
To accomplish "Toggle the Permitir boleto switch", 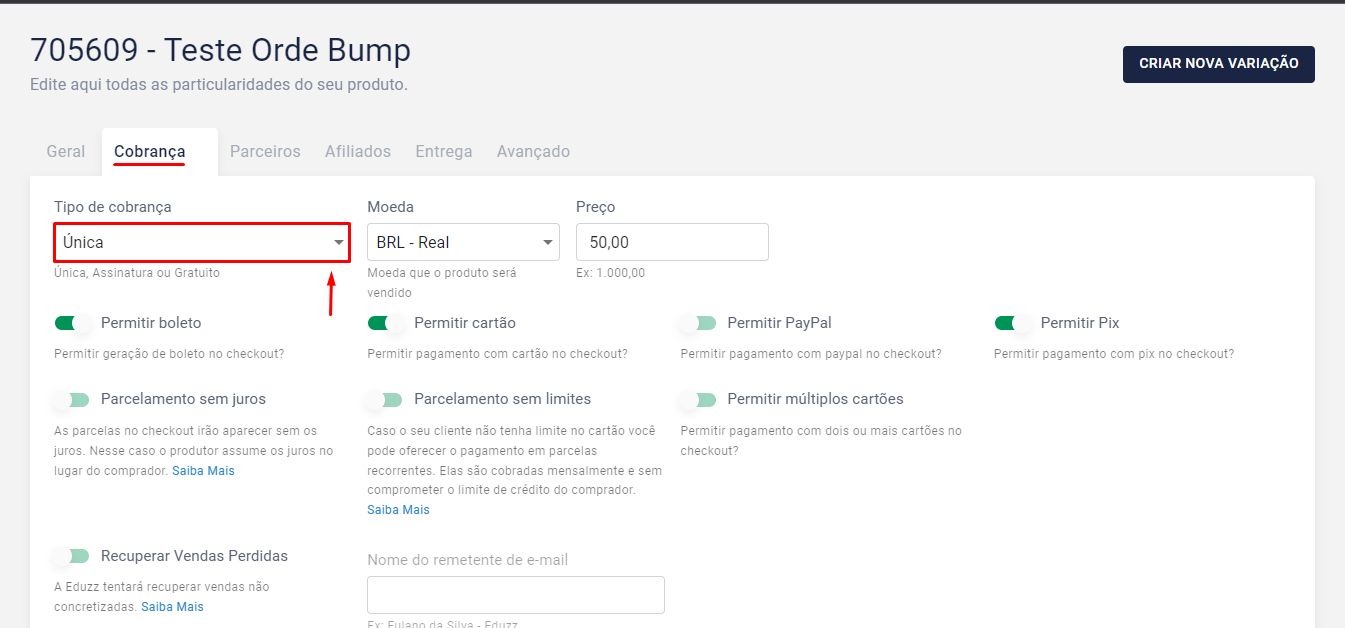I will coord(72,323).
